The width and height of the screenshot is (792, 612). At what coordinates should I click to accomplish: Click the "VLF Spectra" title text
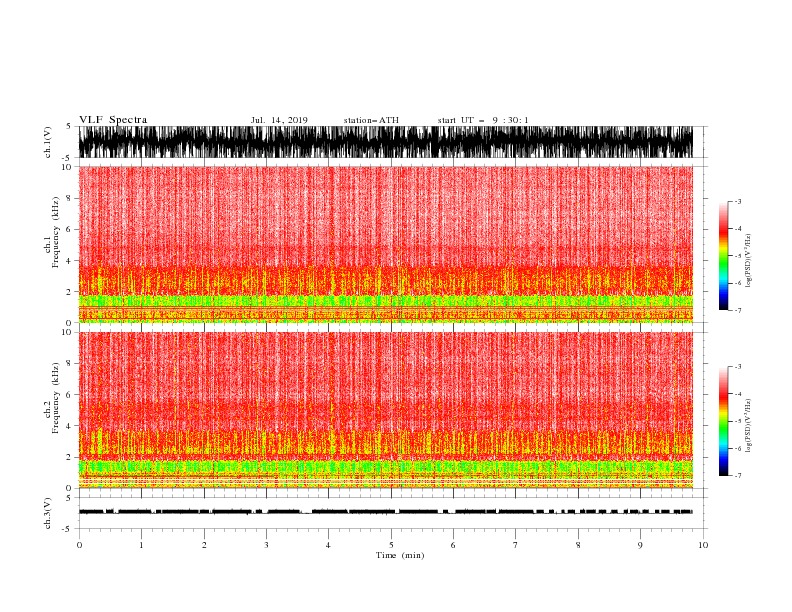(113, 120)
